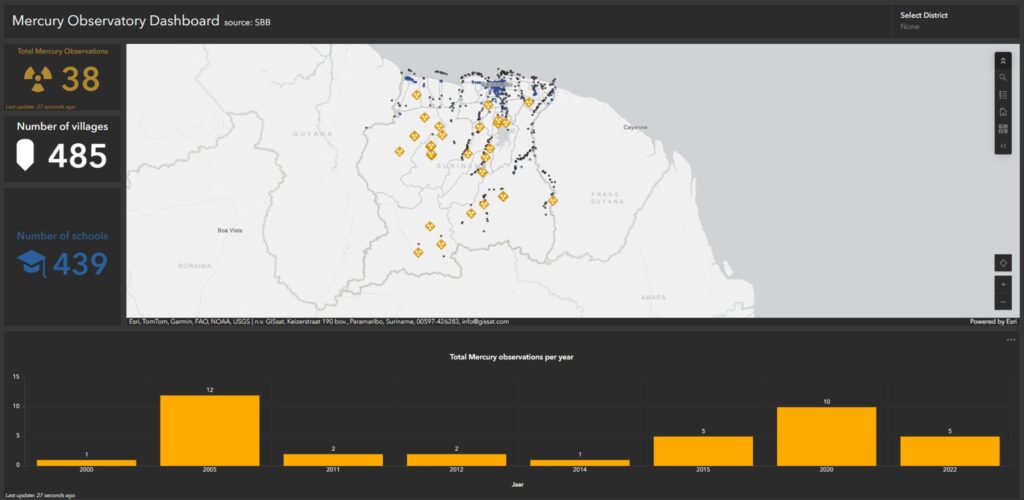Zoom out on the map
The height and width of the screenshot is (500, 1024).
(1003, 302)
